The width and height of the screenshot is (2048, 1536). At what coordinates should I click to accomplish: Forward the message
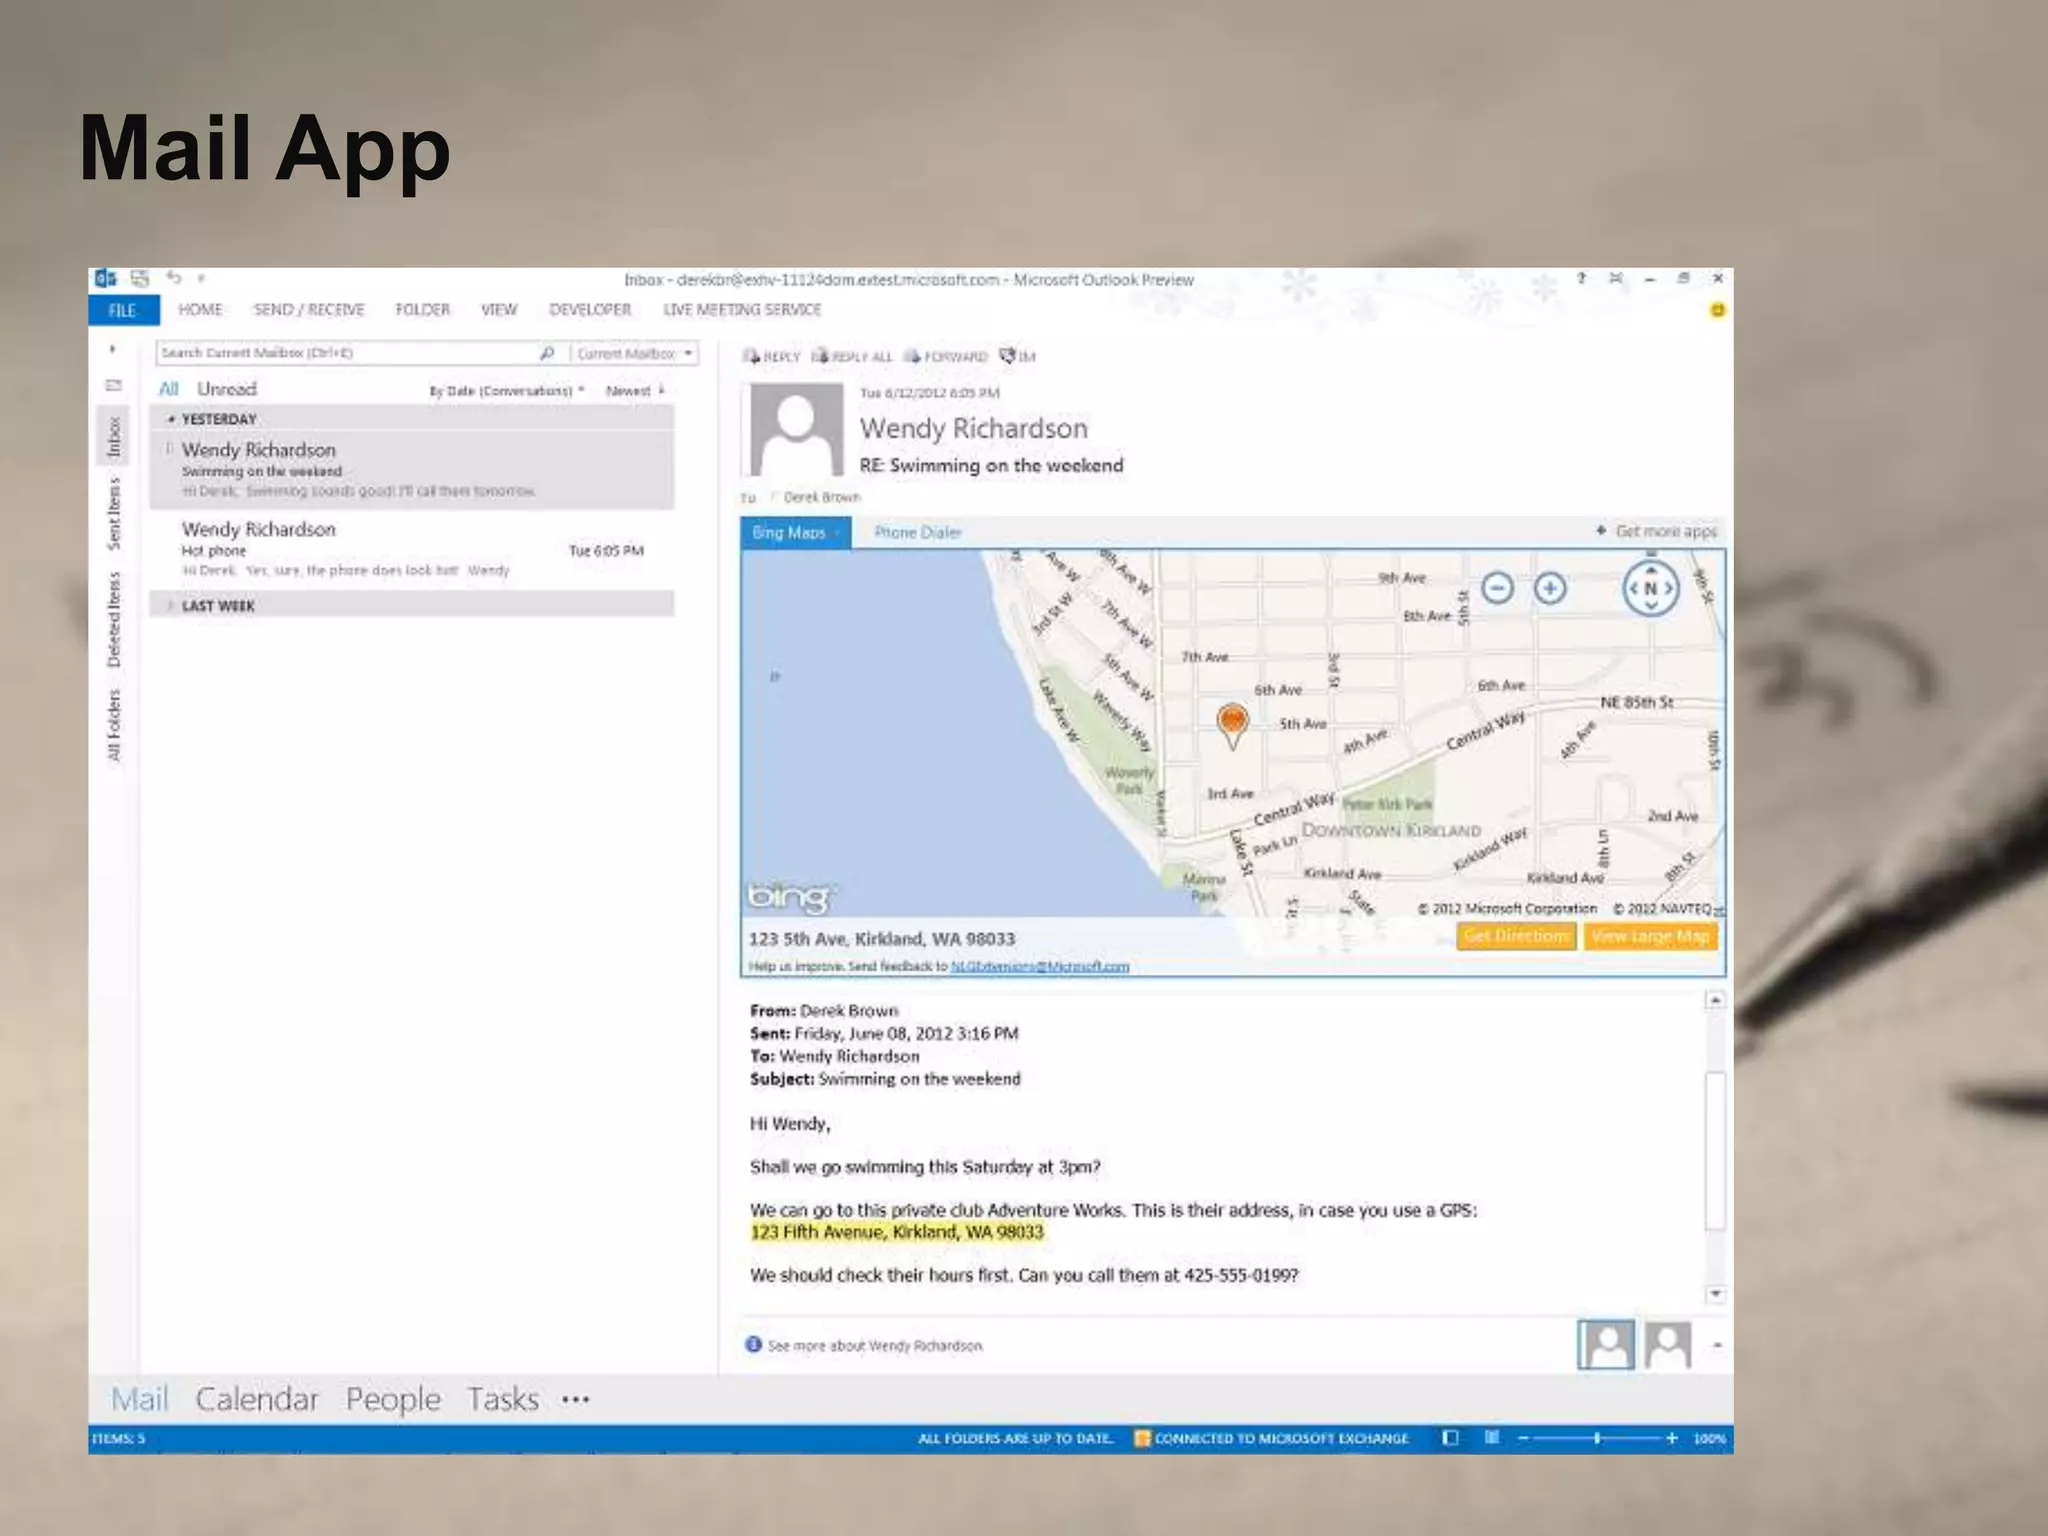pyautogui.click(x=945, y=356)
